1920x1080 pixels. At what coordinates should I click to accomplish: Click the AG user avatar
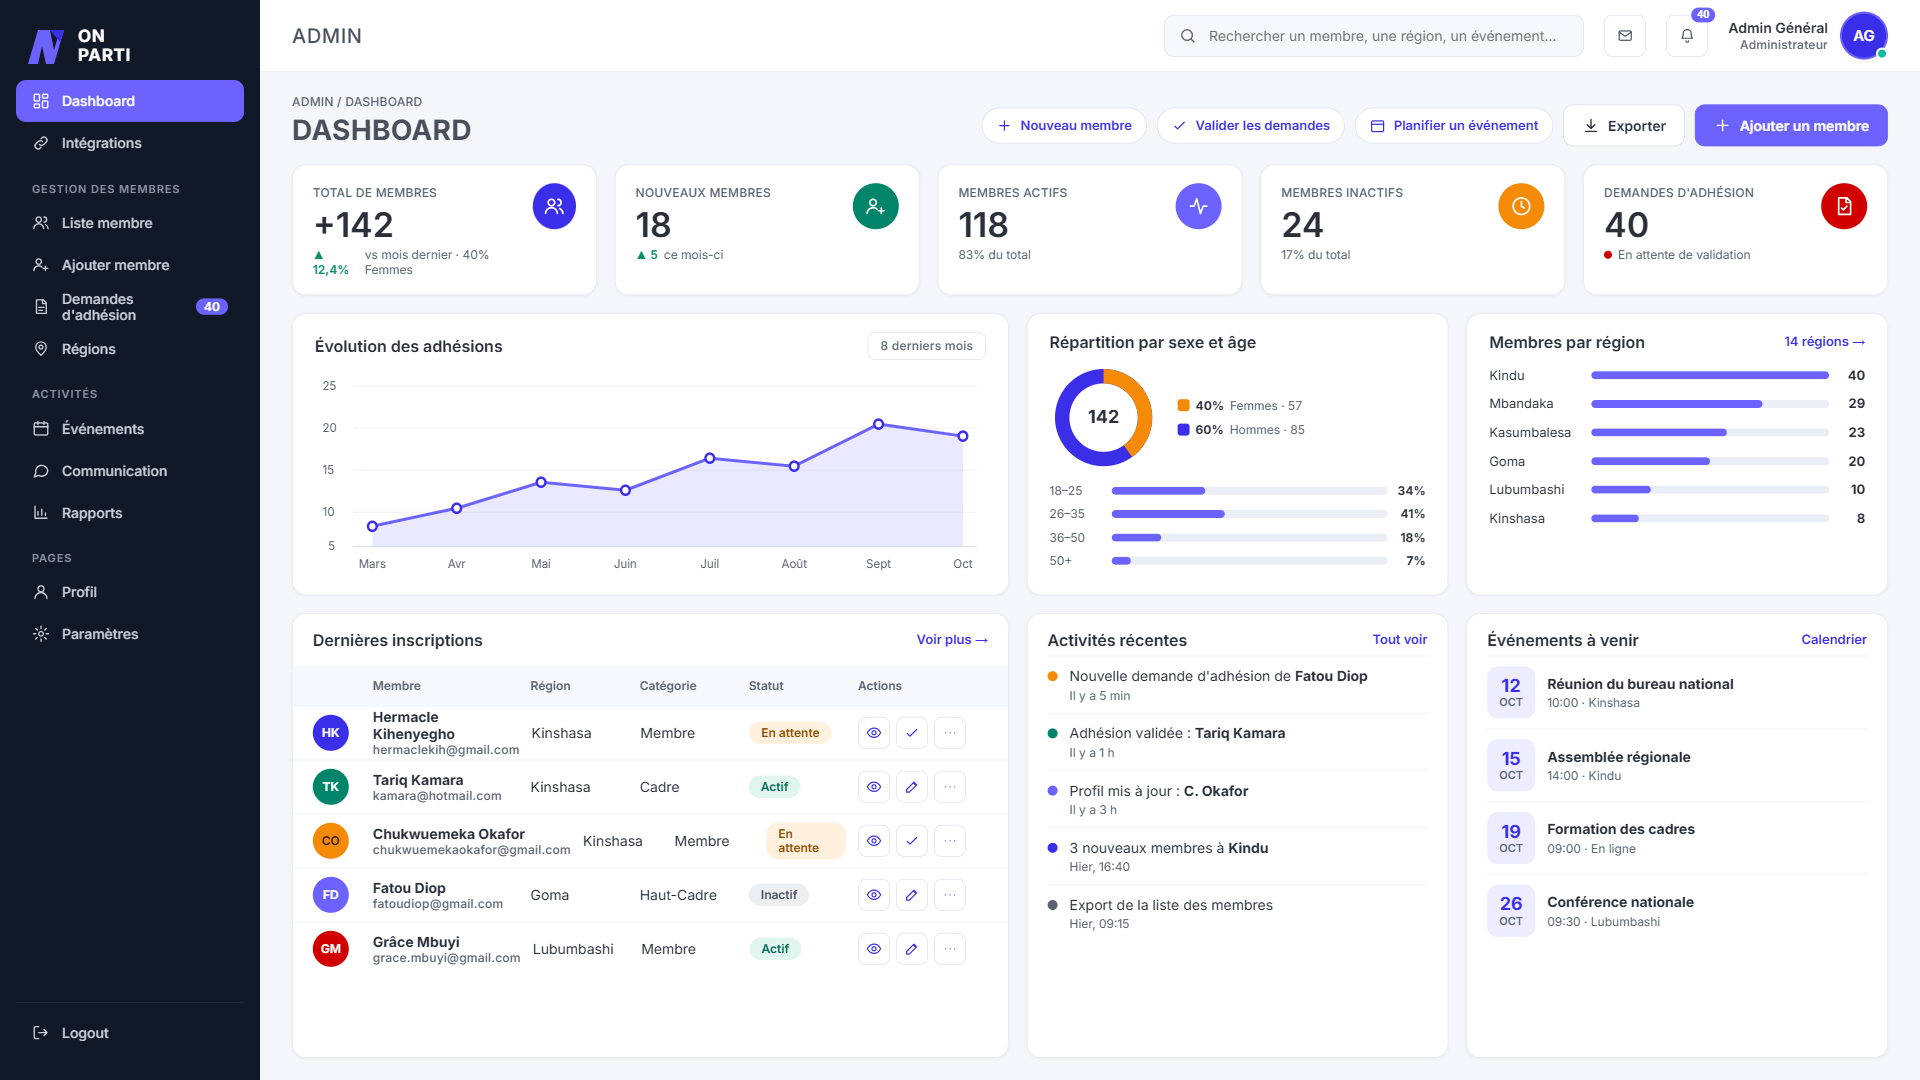(x=1863, y=36)
